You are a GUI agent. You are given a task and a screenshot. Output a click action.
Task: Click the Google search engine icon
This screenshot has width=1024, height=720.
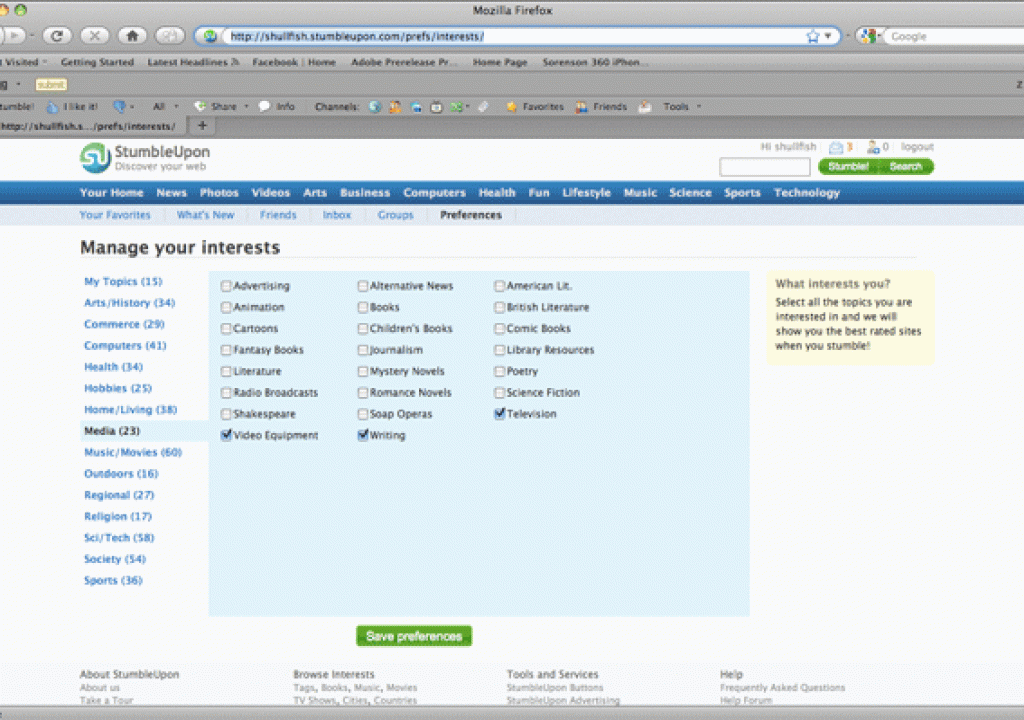tap(868, 36)
